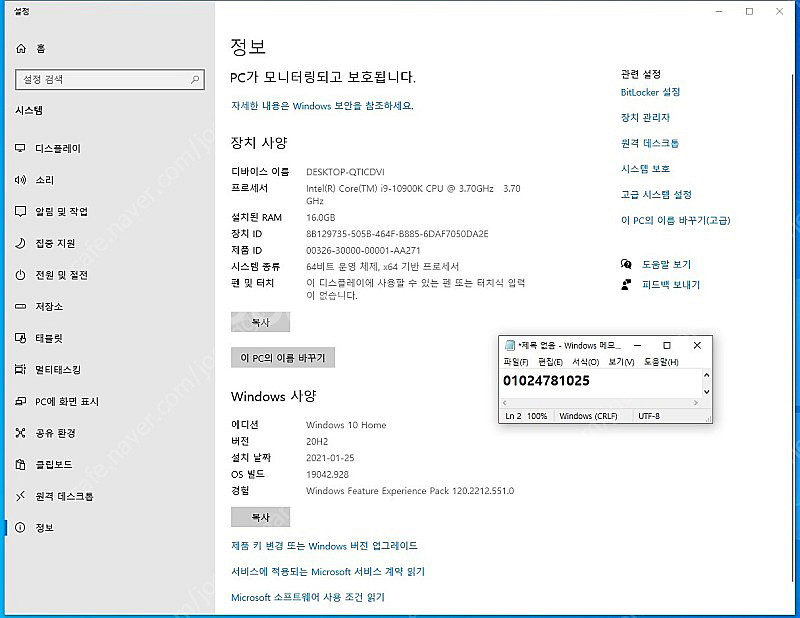The image size is (800, 618).
Task: Click the search magnifier icon
Action: pos(195,80)
